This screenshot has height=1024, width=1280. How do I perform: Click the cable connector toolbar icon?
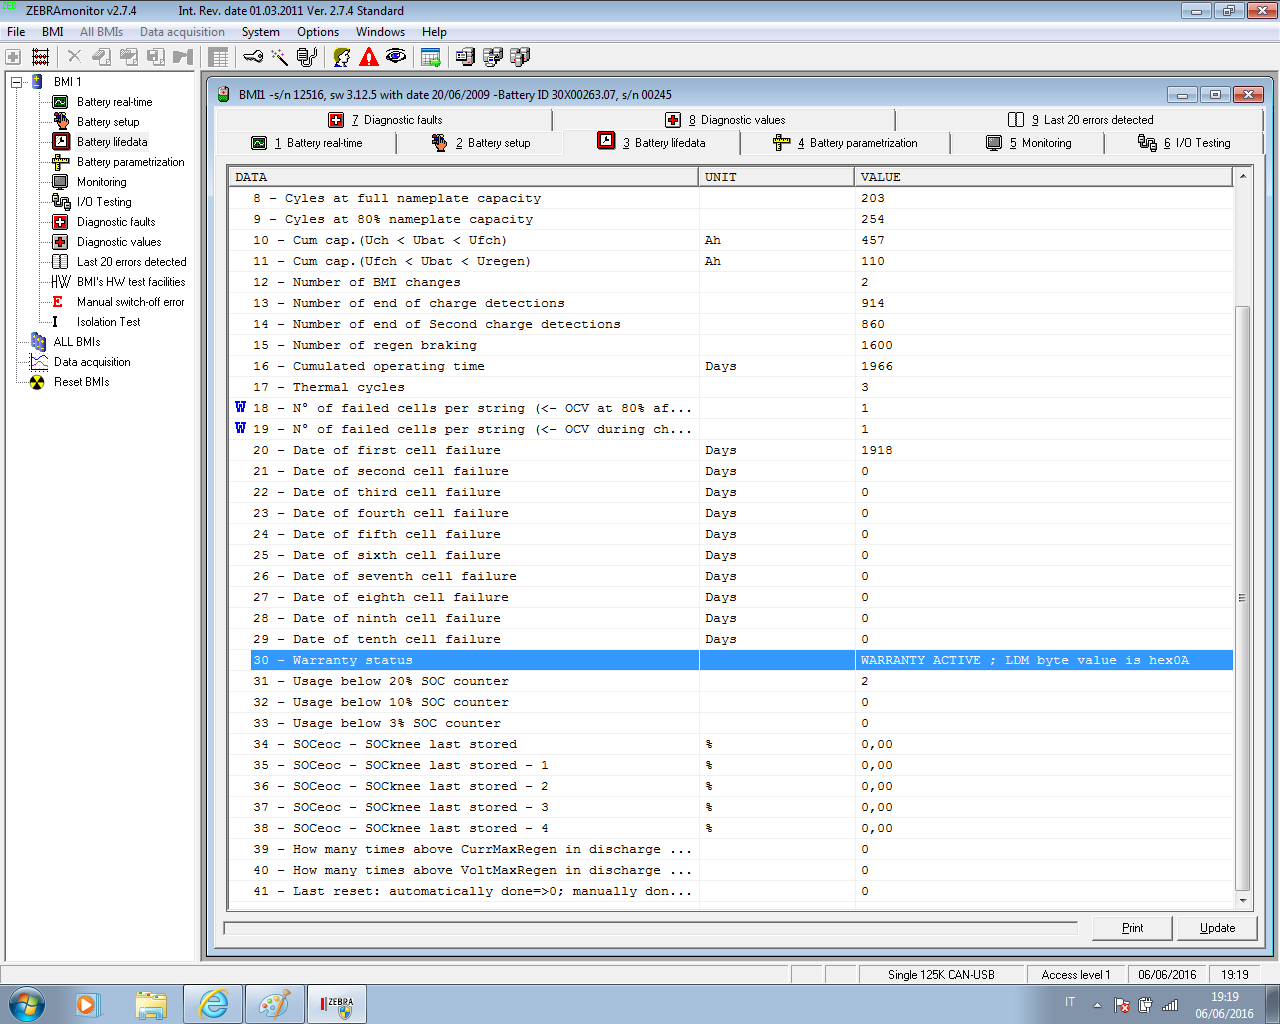coord(307,57)
